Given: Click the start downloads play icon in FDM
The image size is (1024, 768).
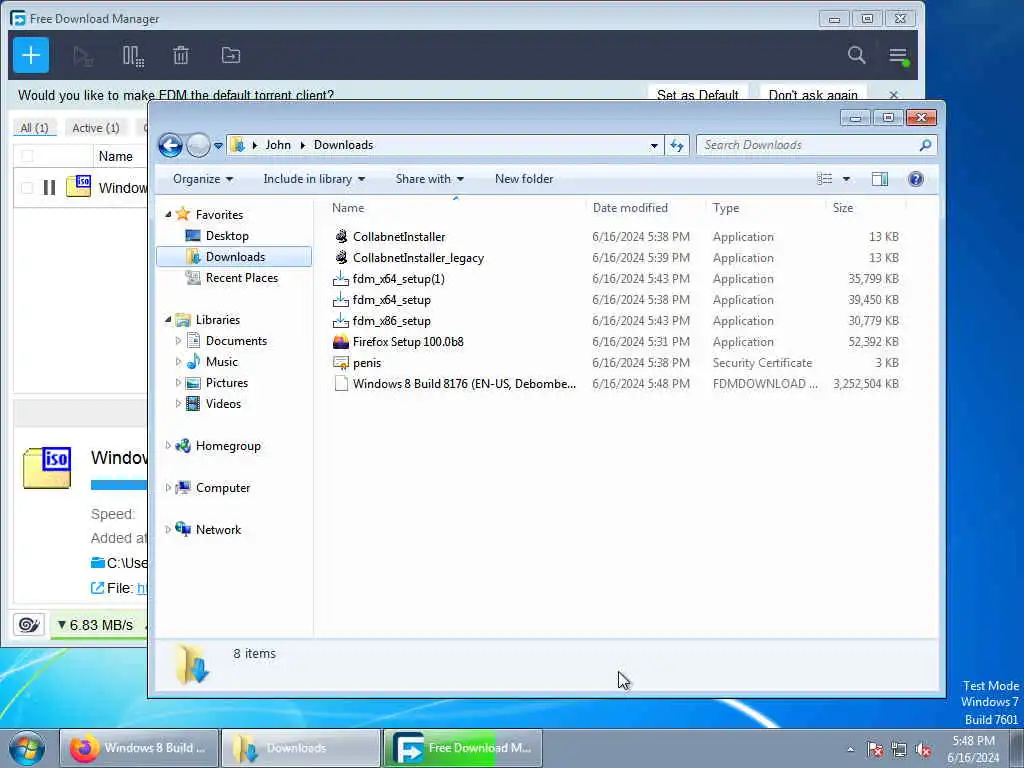Looking at the screenshot, I should click(83, 56).
